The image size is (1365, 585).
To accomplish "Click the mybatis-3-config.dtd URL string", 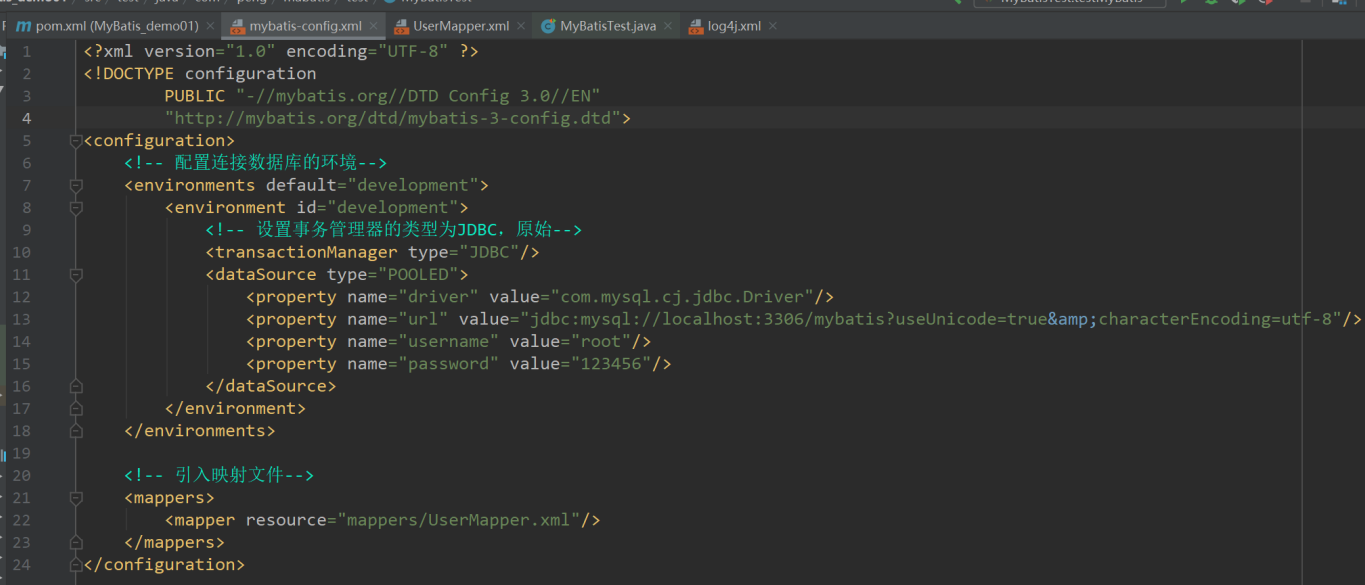I will click(392, 118).
